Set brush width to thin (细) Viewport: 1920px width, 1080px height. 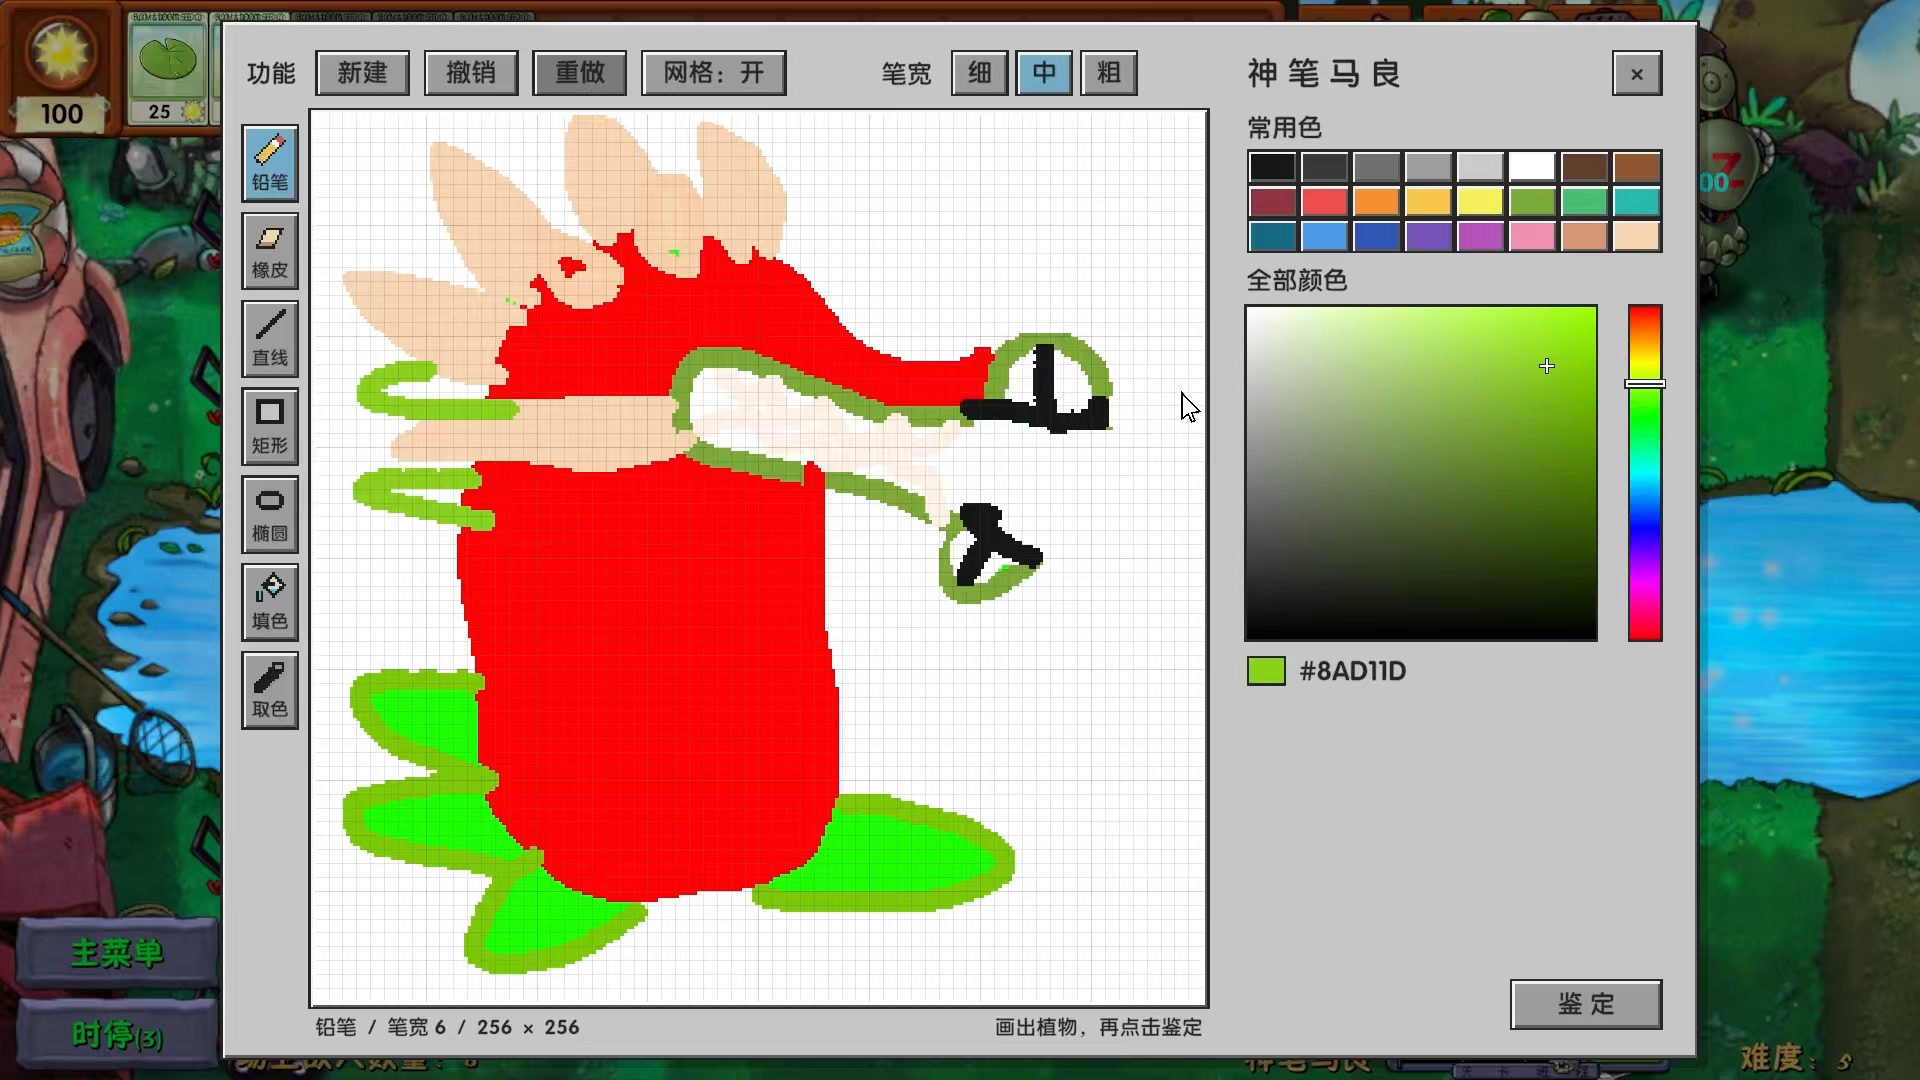coord(979,73)
